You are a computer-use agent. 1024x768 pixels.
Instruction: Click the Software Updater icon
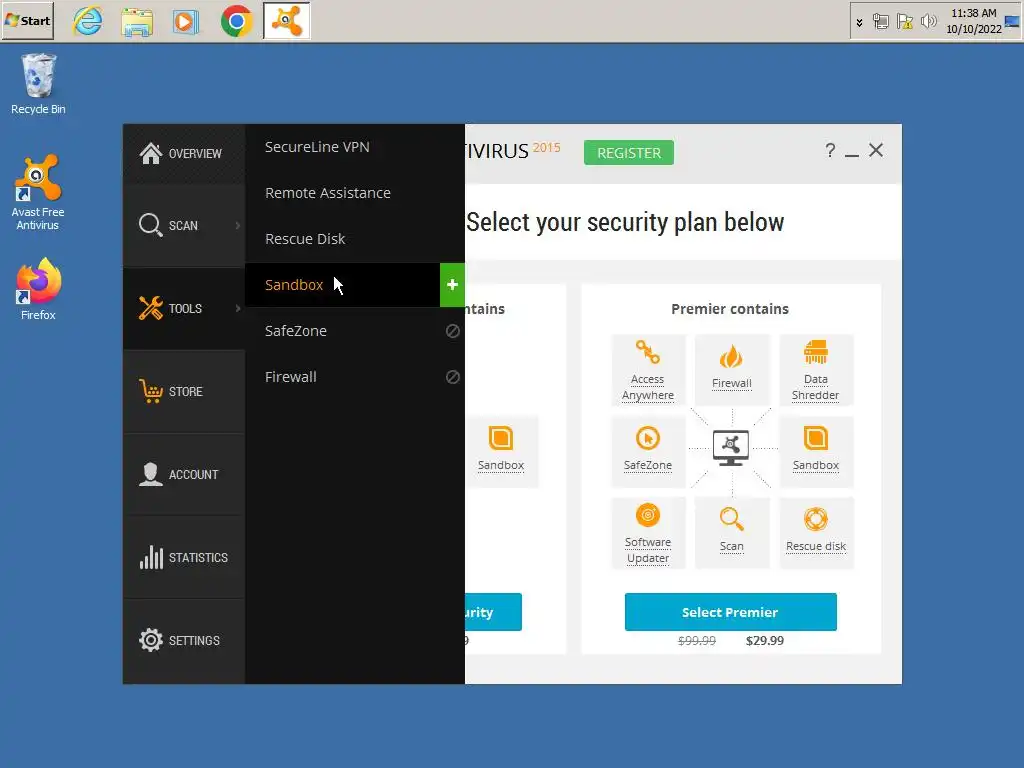(648, 515)
